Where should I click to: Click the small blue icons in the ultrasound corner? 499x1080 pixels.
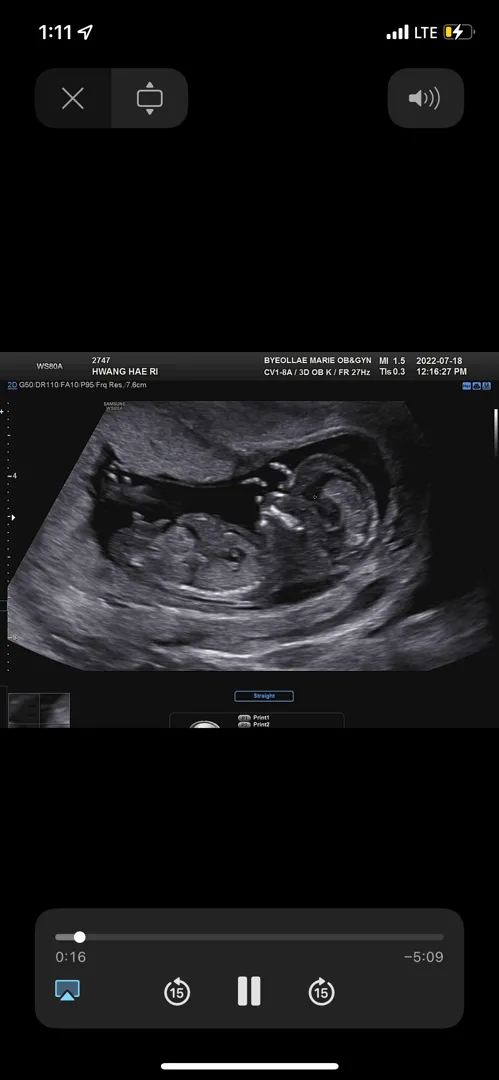click(476, 386)
